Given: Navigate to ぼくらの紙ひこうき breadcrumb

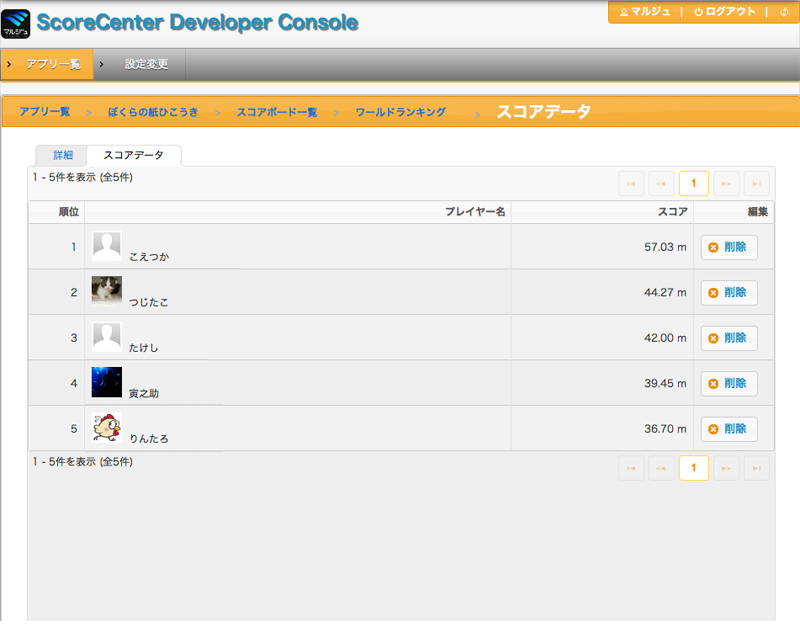Looking at the screenshot, I should [153, 112].
